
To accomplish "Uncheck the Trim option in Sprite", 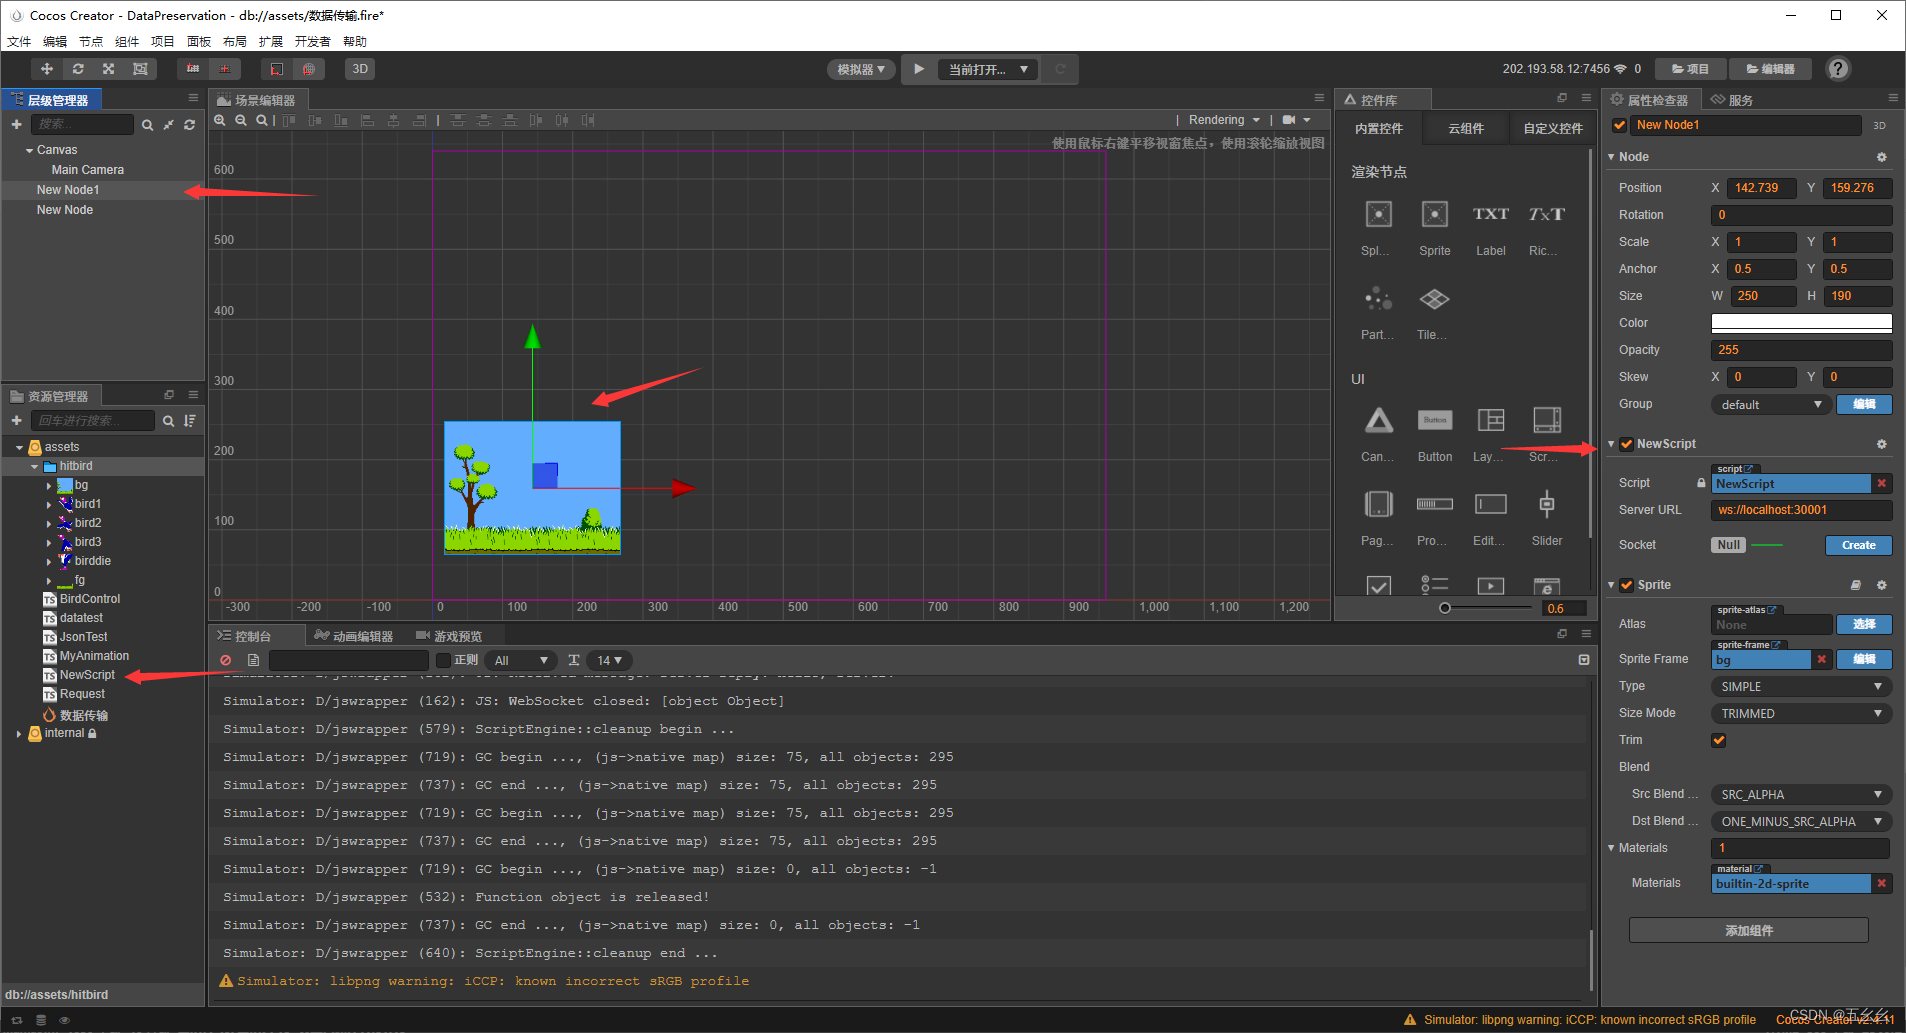I will click(1718, 740).
